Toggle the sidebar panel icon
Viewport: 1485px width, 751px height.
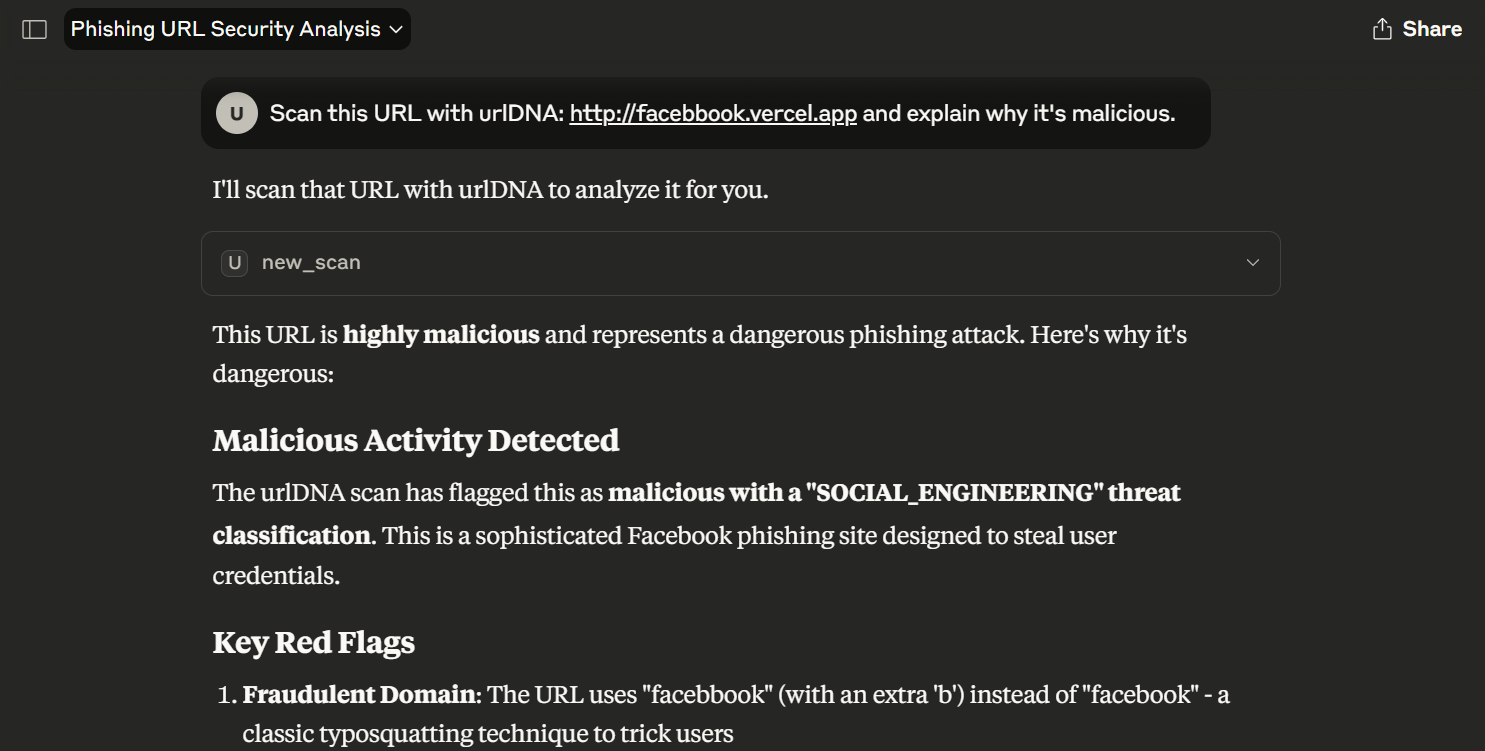tap(35, 29)
